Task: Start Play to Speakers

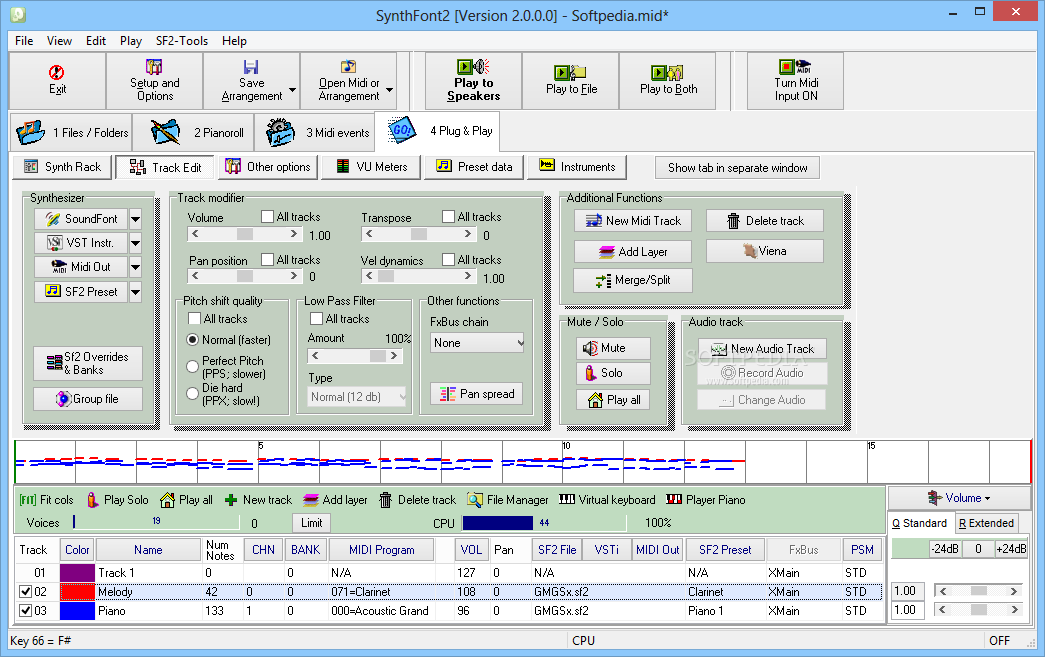Action: [473, 81]
